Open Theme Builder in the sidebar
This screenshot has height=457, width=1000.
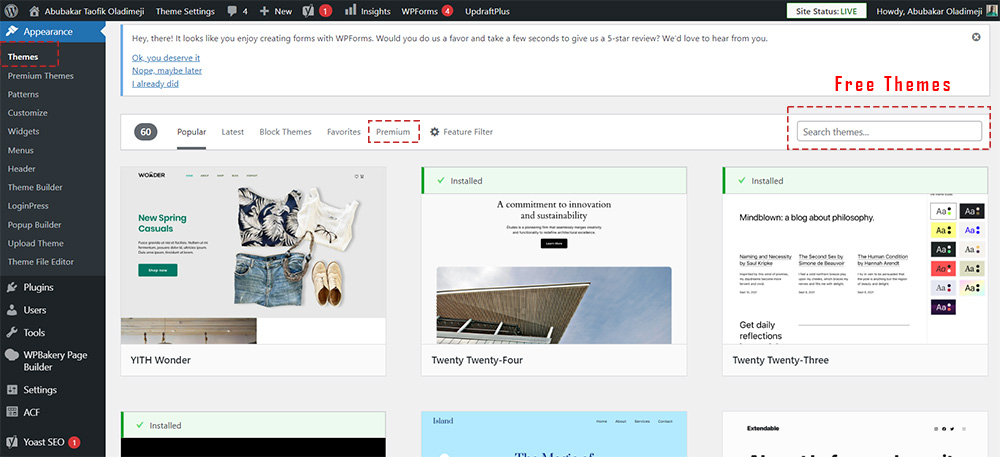(35, 187)
